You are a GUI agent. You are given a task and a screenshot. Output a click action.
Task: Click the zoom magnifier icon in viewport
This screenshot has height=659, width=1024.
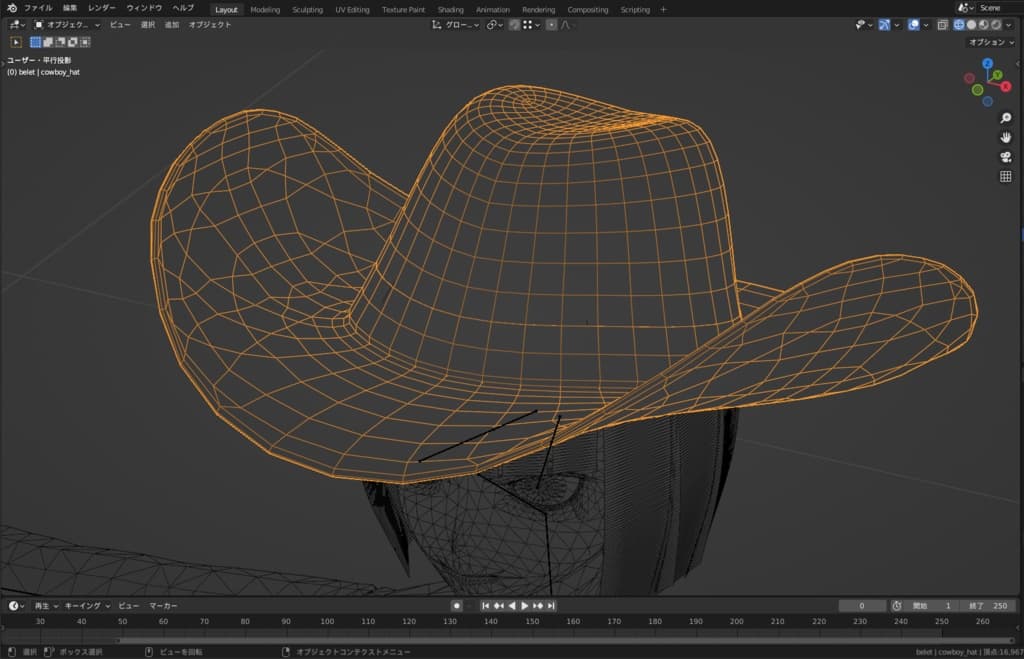pyautogui.click(x=1006, y=118)
